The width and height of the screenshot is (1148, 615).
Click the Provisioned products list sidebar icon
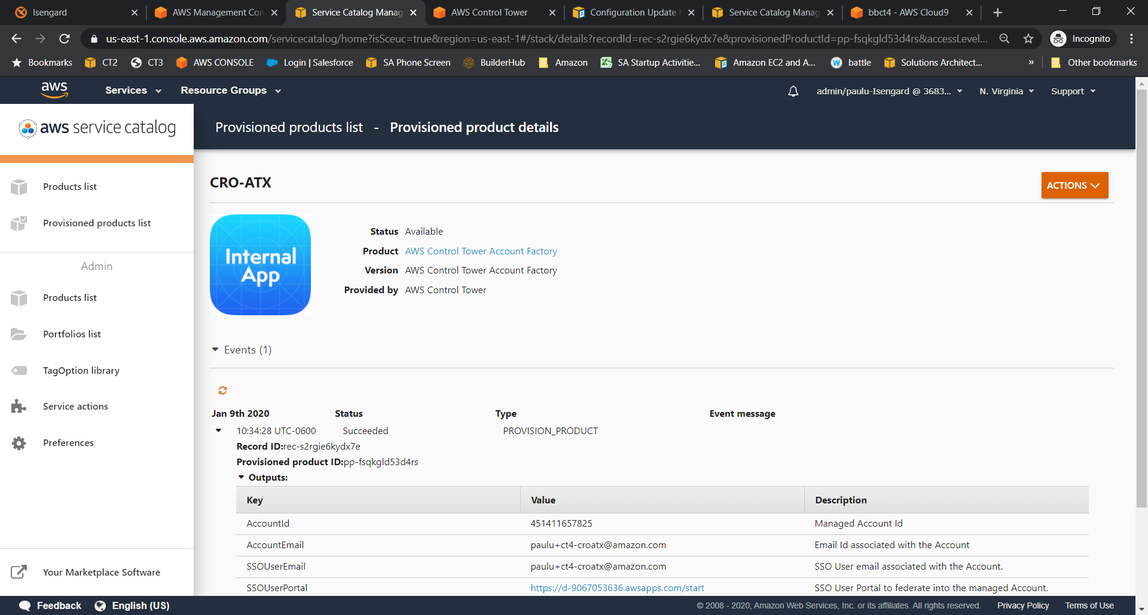click(x=19, y=223)
